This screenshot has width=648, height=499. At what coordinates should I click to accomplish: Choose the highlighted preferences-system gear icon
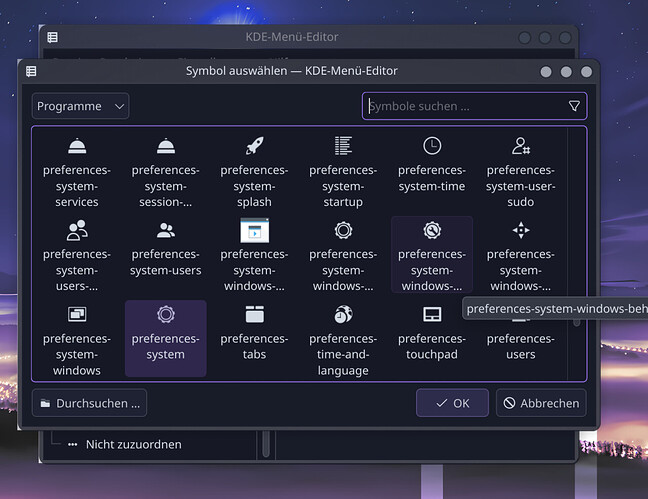click(x=166, y=315)
